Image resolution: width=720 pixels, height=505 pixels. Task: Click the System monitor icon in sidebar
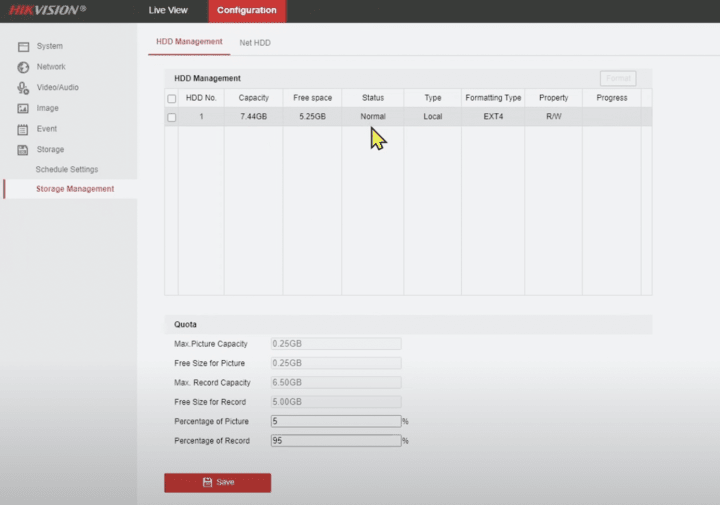[x=23, y=46]
